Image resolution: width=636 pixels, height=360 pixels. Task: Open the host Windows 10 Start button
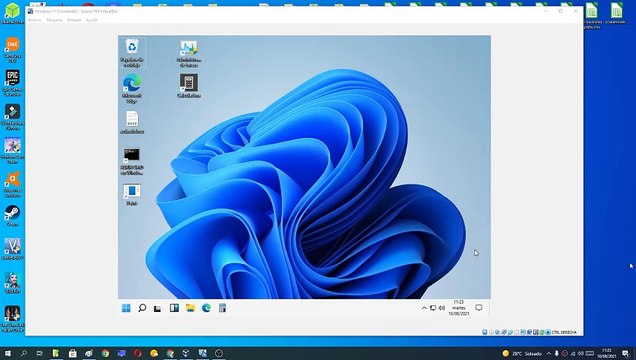(x=7, y=354)
